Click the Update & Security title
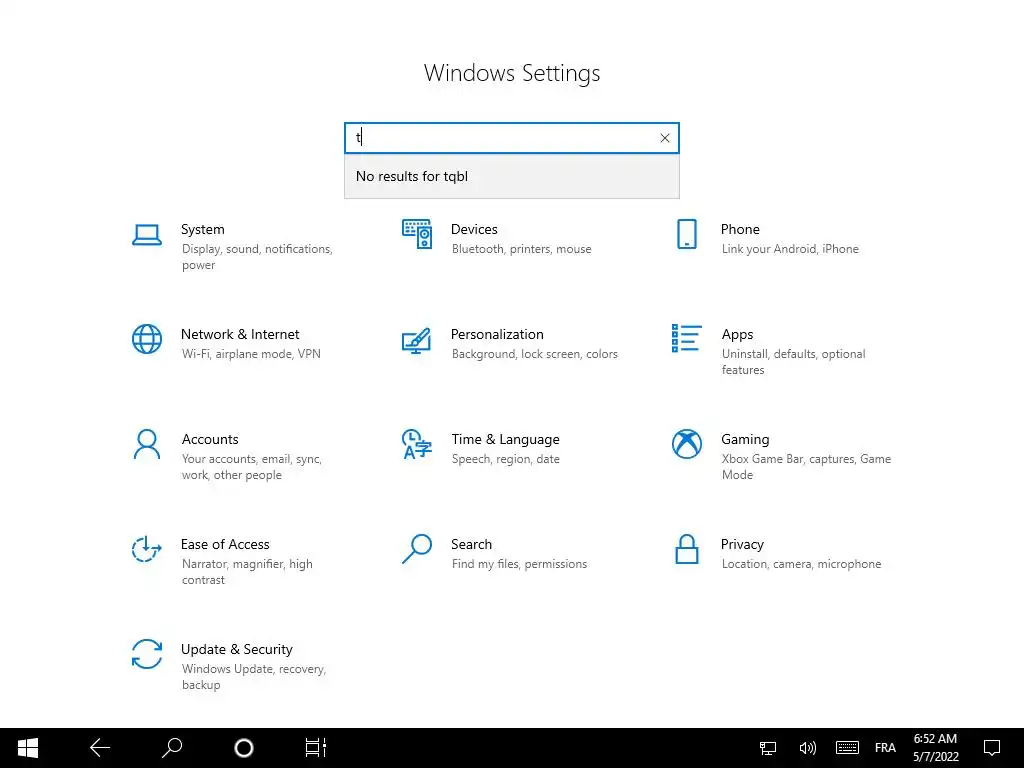The width and height of the screenshot is (1024, 768). [x=236, y=649]
